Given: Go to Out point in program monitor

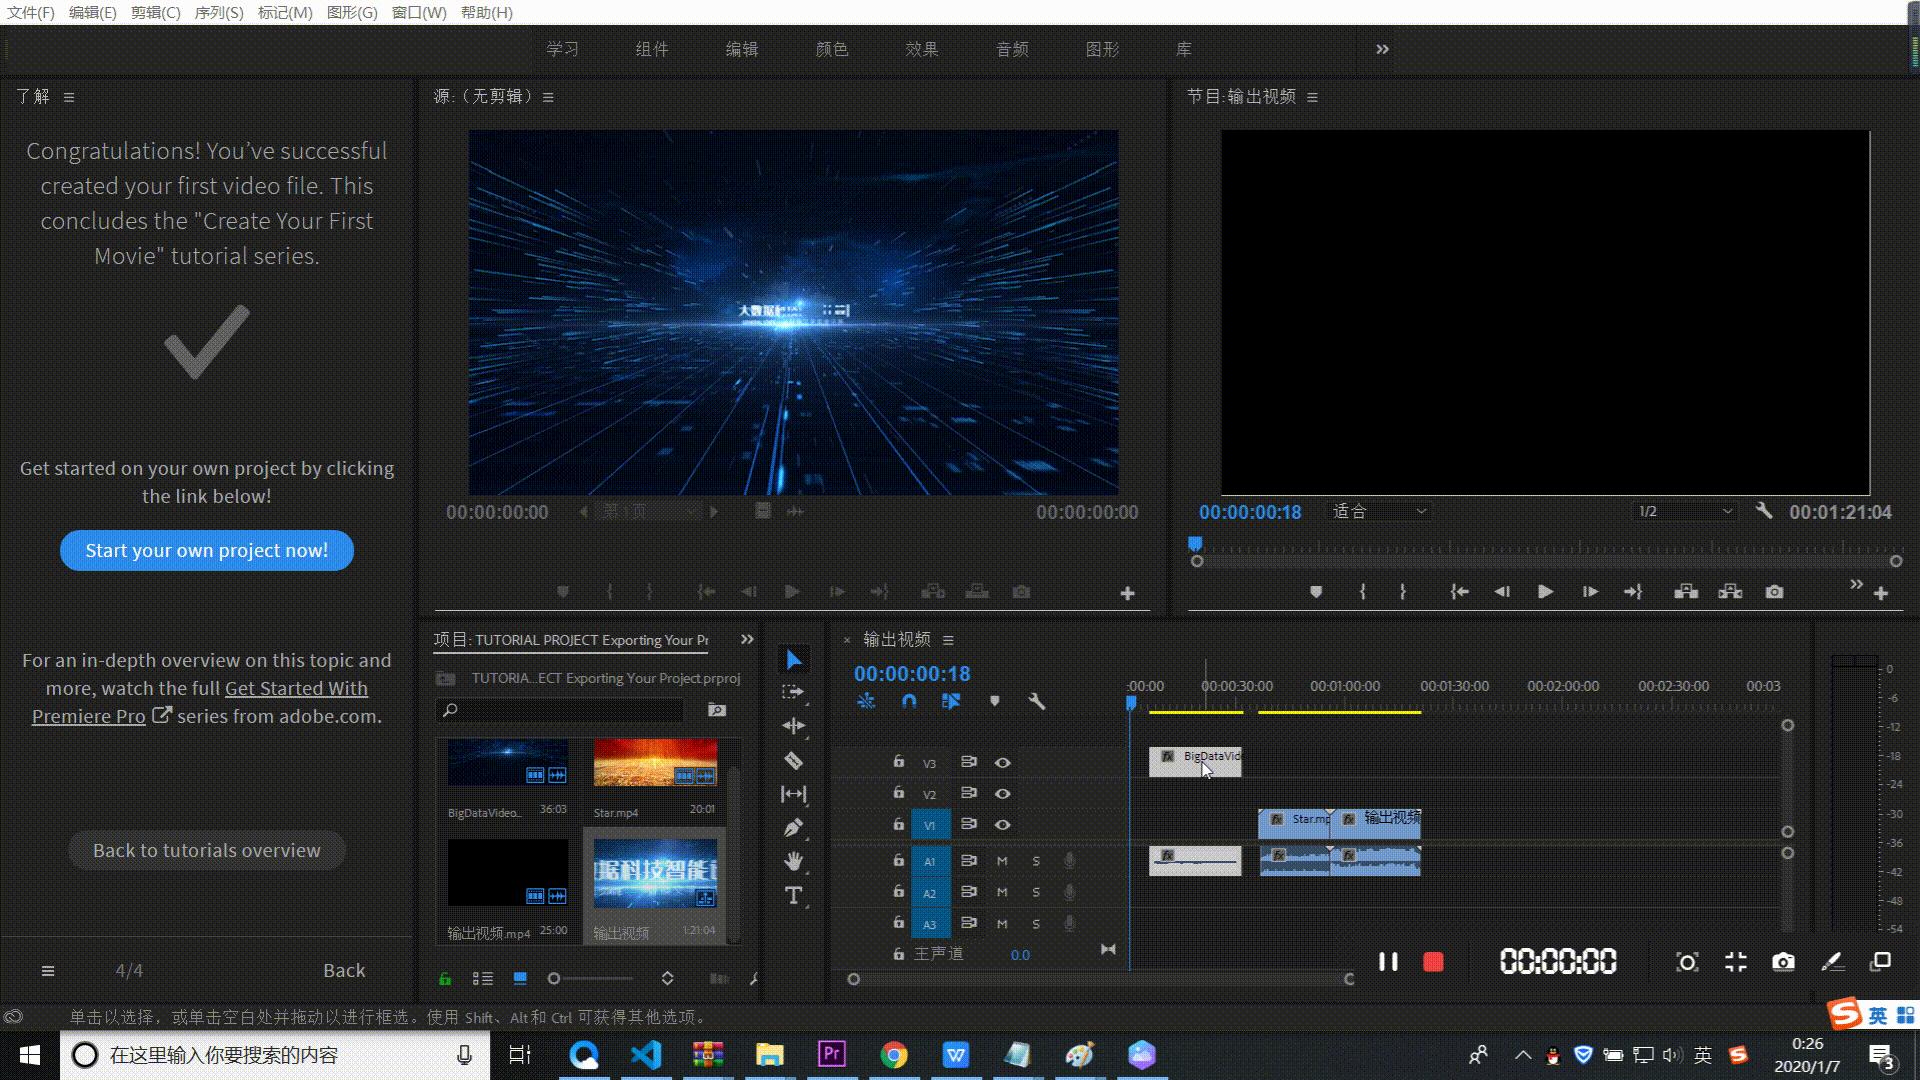Looking at the screenshot, I should tap(1633, 592).
